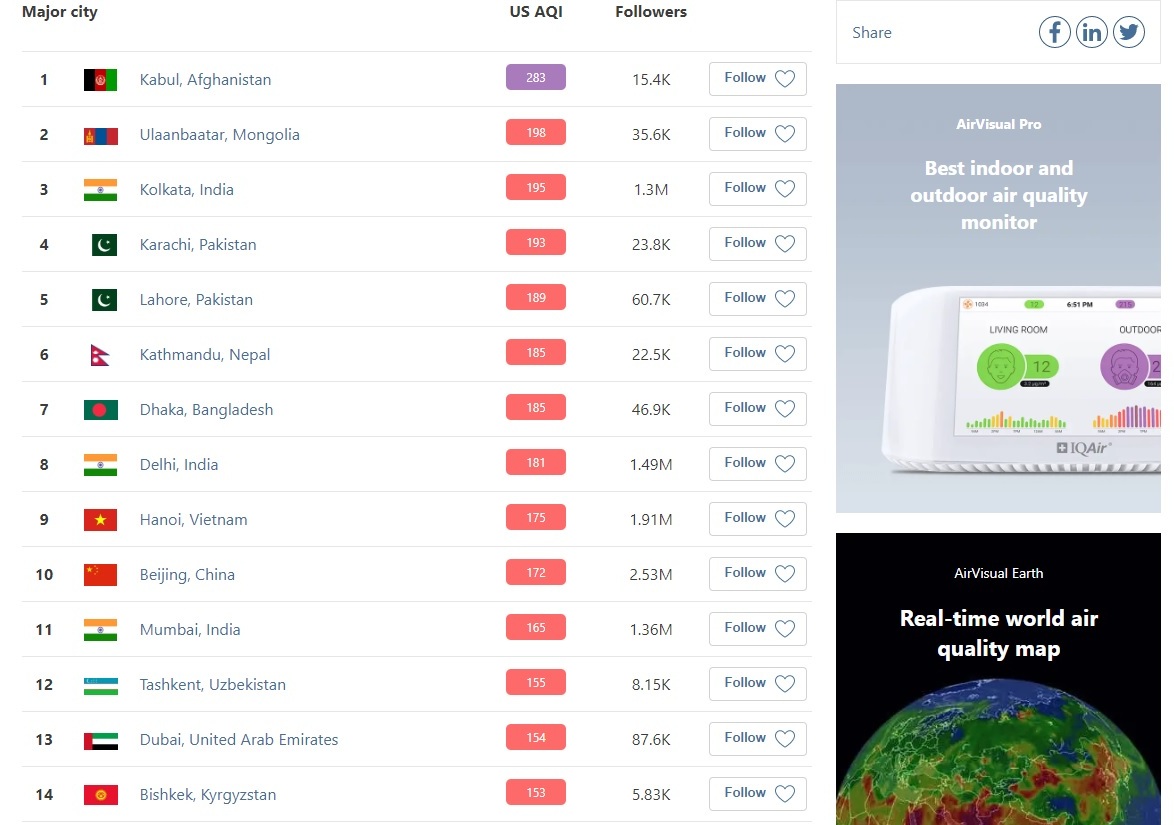The image size is (1174, 825).
Task: Open Ulaanbaatar, Mongolia city link
Action: click(219, 135)
